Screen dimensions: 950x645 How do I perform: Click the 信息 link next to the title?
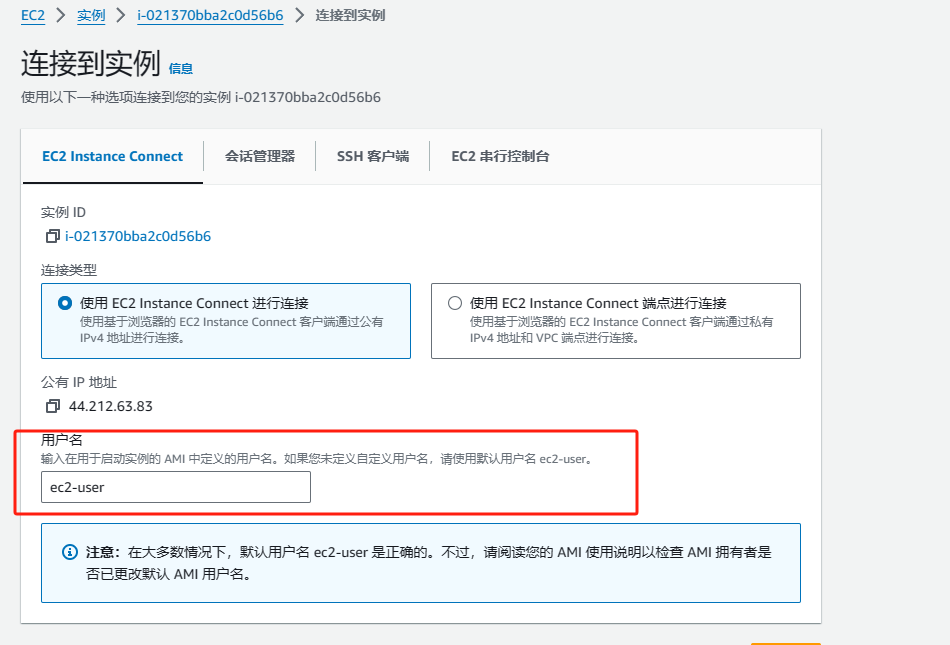pyautogui.click(x=181, y=68)
